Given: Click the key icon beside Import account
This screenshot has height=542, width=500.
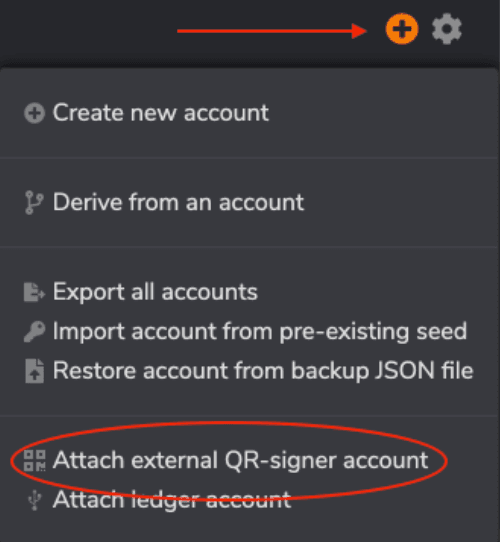Looking at the screenshot, I should pos(34,331).
